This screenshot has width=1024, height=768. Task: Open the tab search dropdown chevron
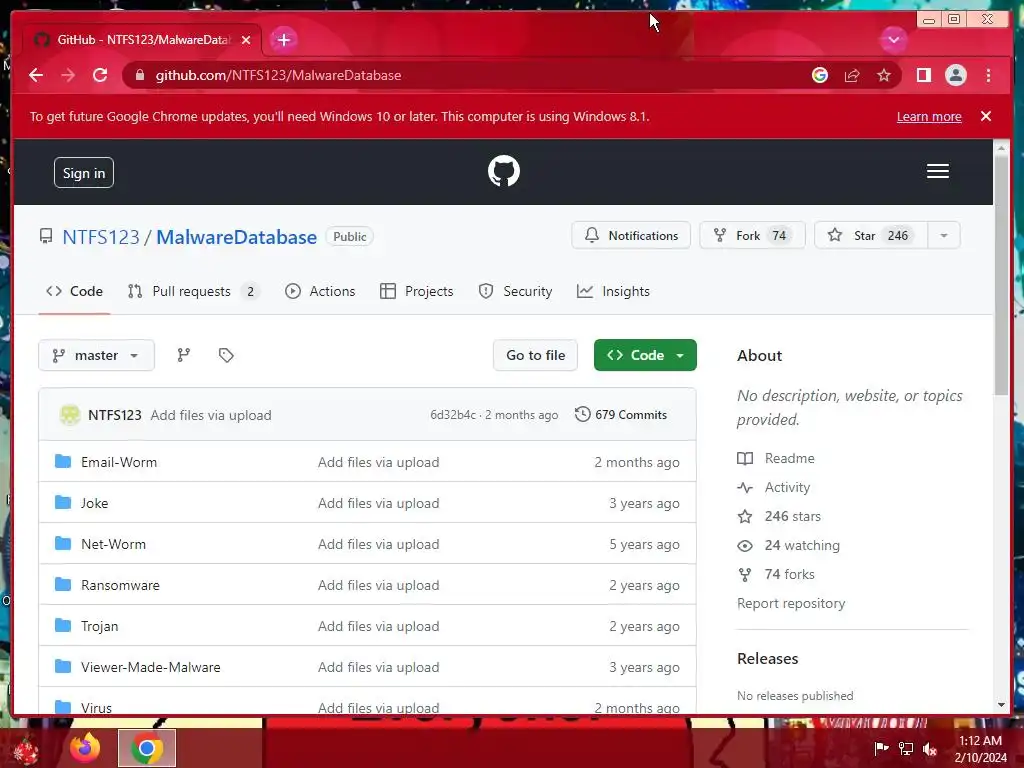(893, 40)
